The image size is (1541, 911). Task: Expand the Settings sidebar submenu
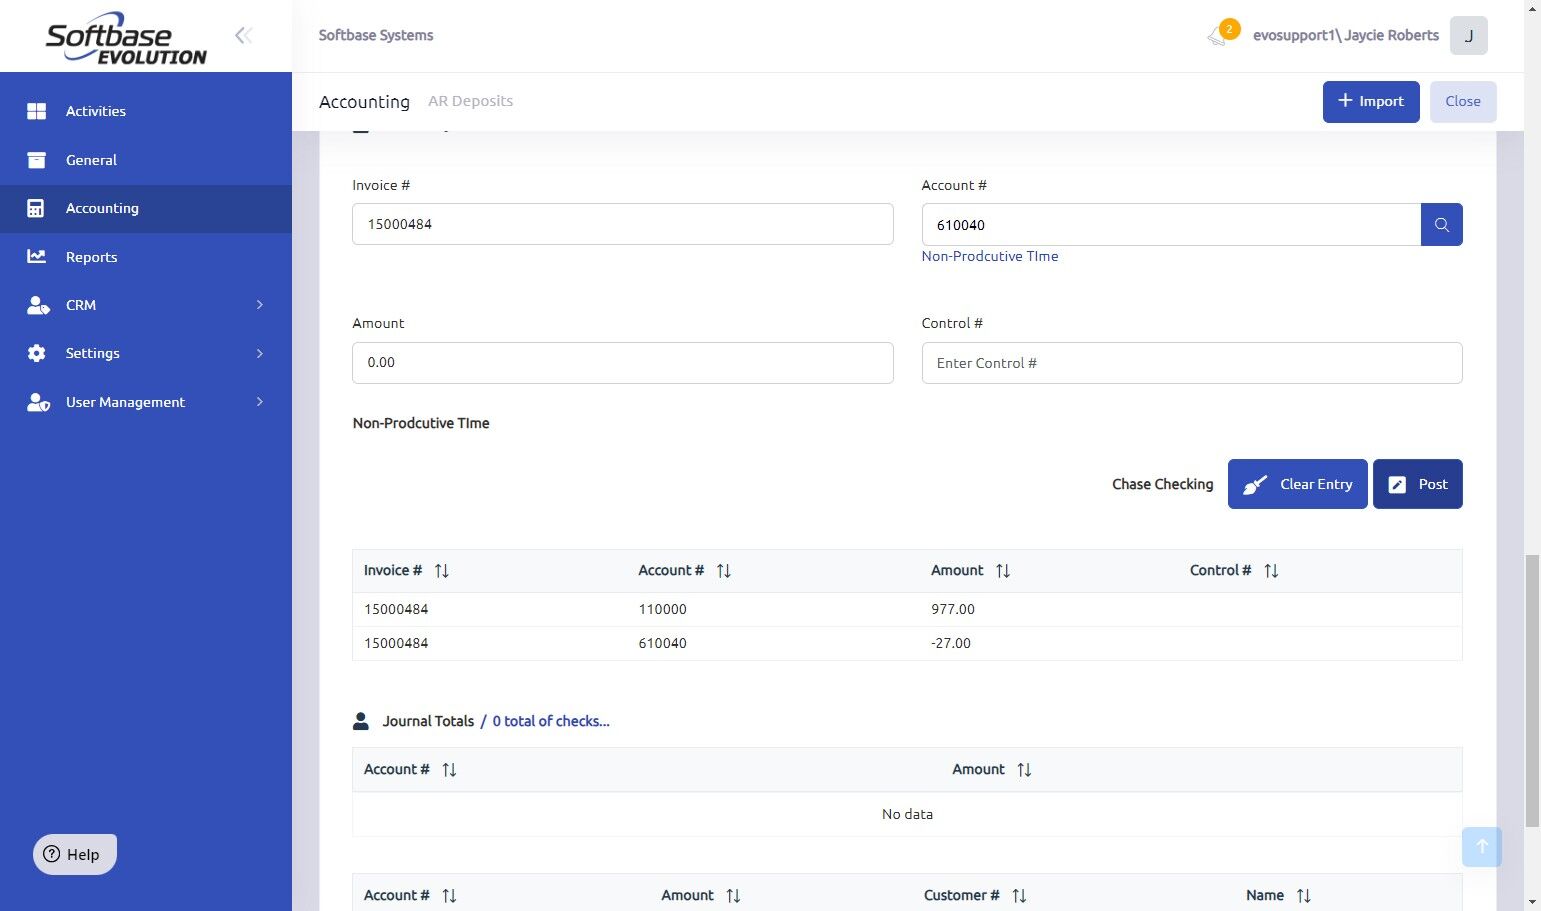tap(259, 353)
